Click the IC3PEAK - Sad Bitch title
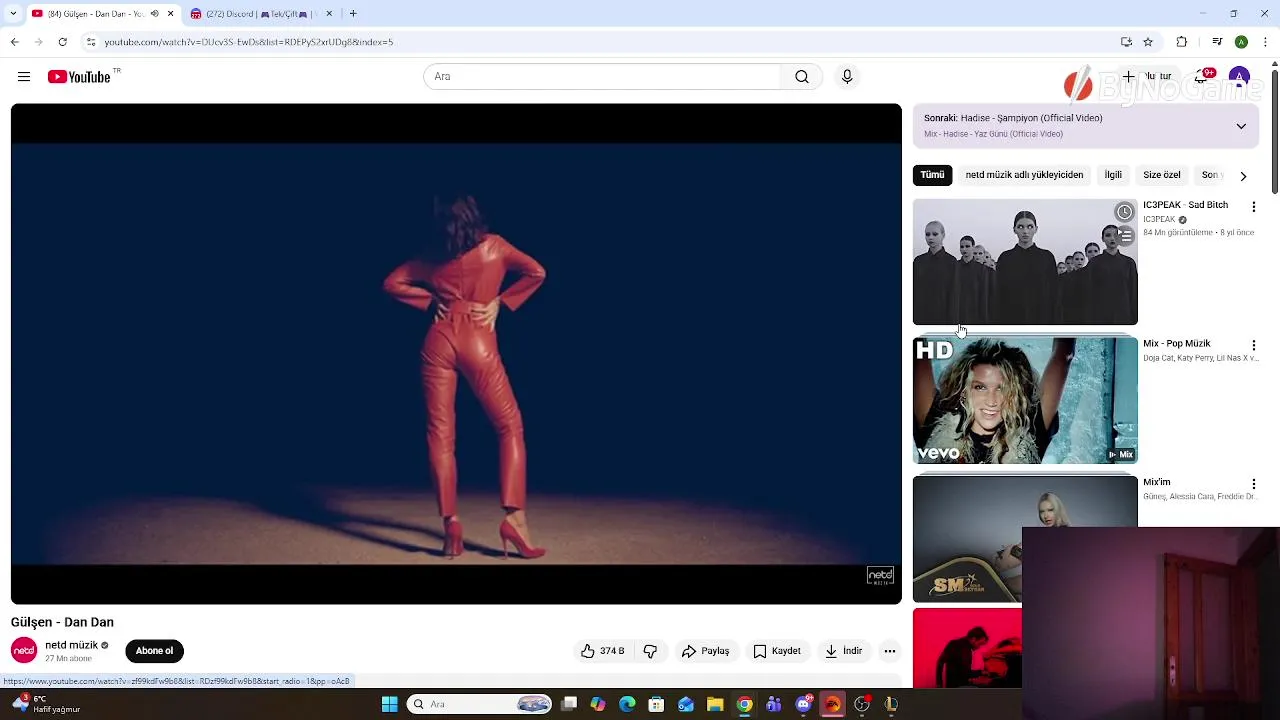 tap(1185, 205)
